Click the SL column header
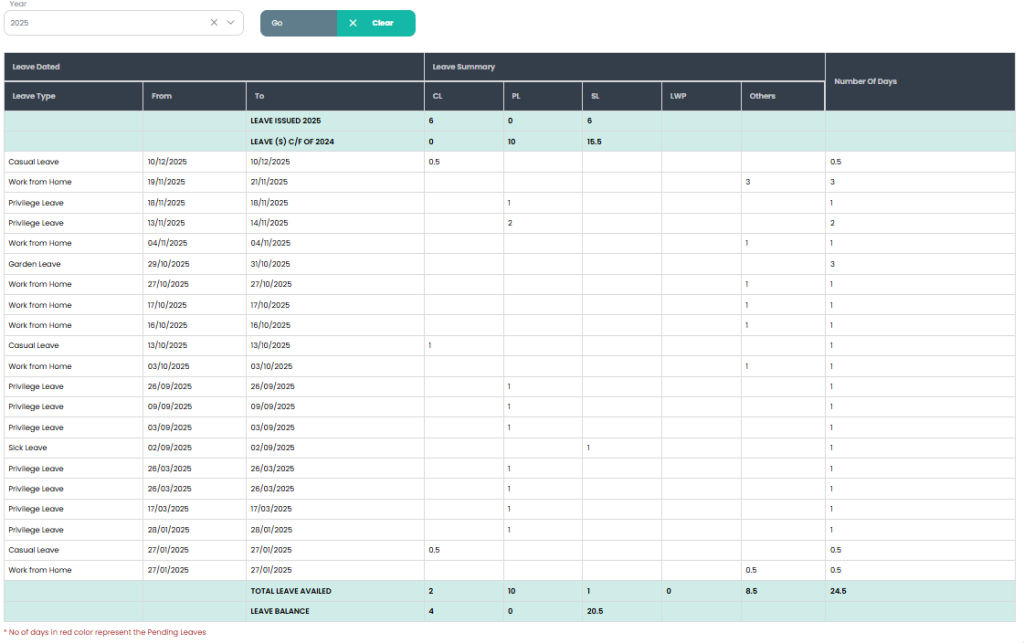1024x643 pixels. click(596, 96)
